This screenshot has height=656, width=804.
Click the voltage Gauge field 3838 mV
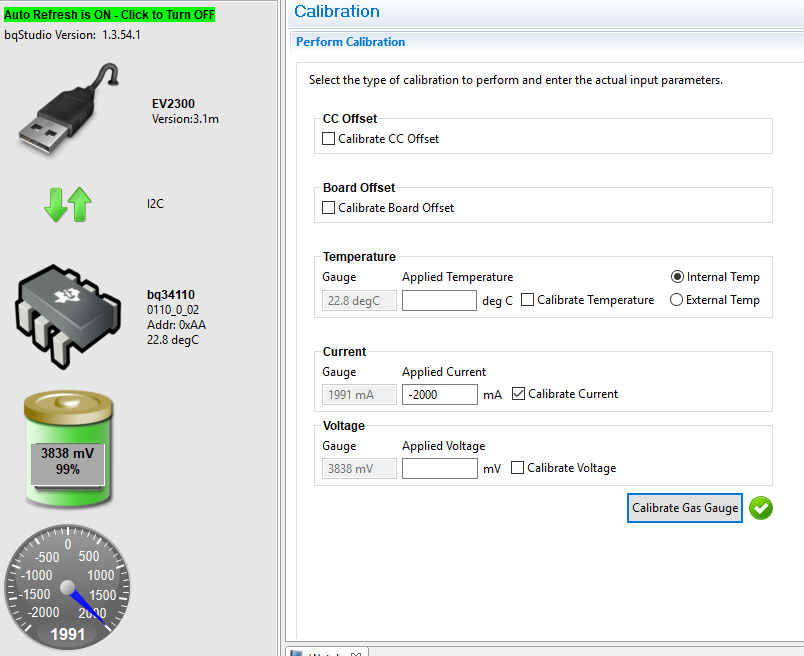359,468
